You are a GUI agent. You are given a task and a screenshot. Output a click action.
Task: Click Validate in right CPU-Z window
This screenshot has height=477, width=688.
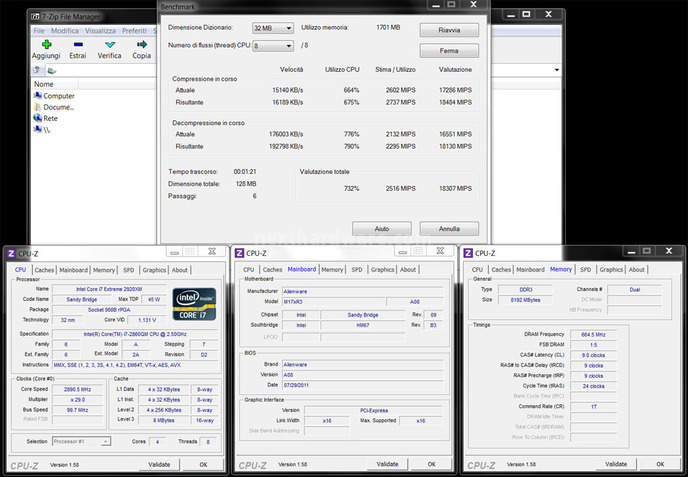(x=616, y=464)
